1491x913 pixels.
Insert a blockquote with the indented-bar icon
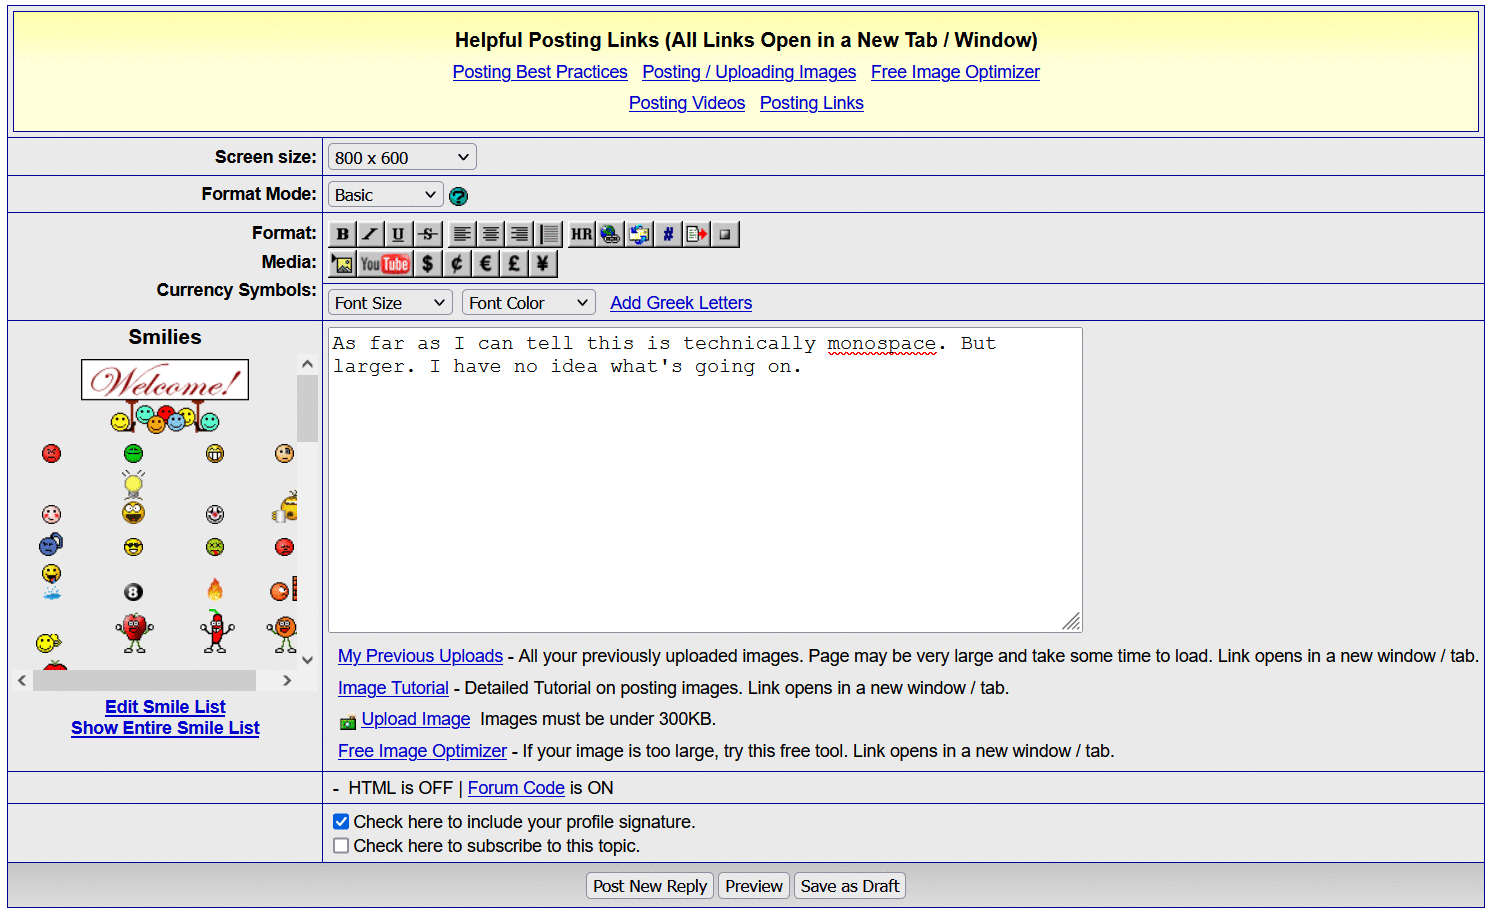tap(549, 234)
